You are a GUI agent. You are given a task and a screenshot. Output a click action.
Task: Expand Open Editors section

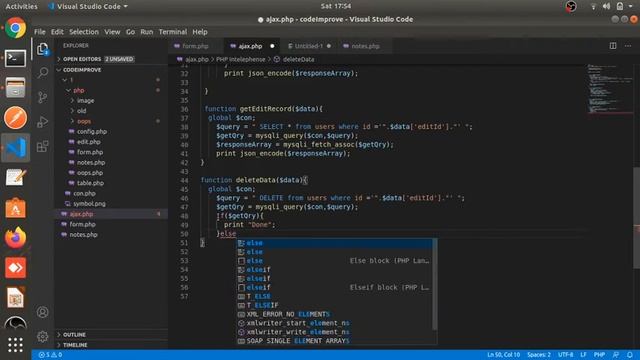[x=98, y=59]
